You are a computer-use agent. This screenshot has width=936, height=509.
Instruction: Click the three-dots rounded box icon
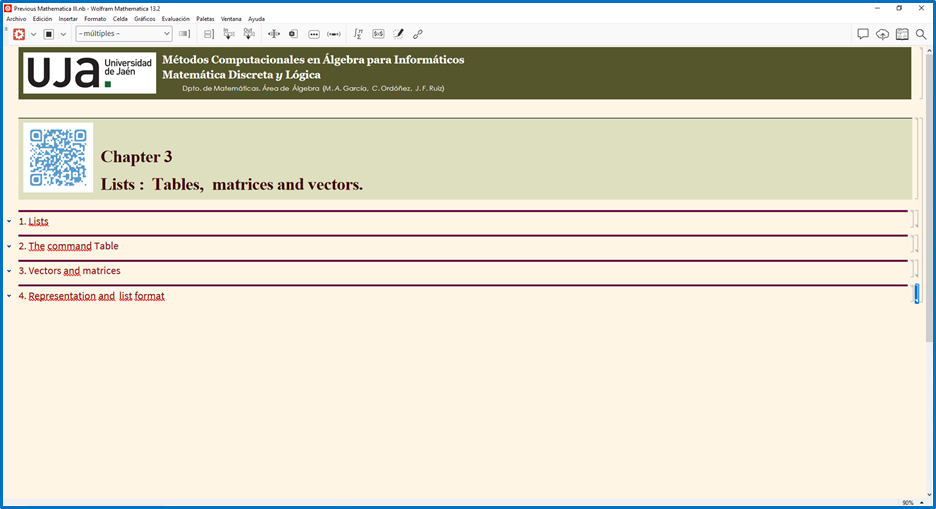click(314, 34)
